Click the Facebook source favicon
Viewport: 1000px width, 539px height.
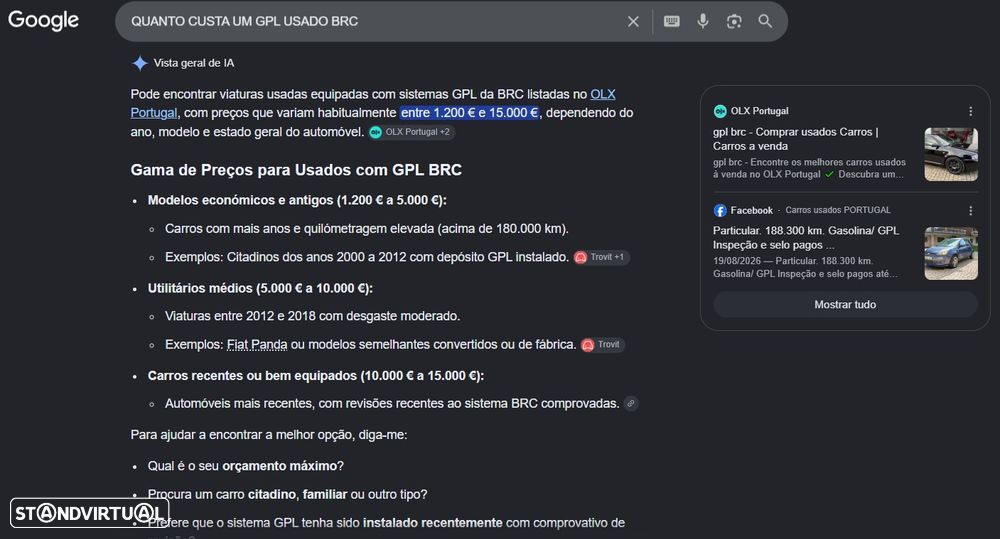point(720,210)
